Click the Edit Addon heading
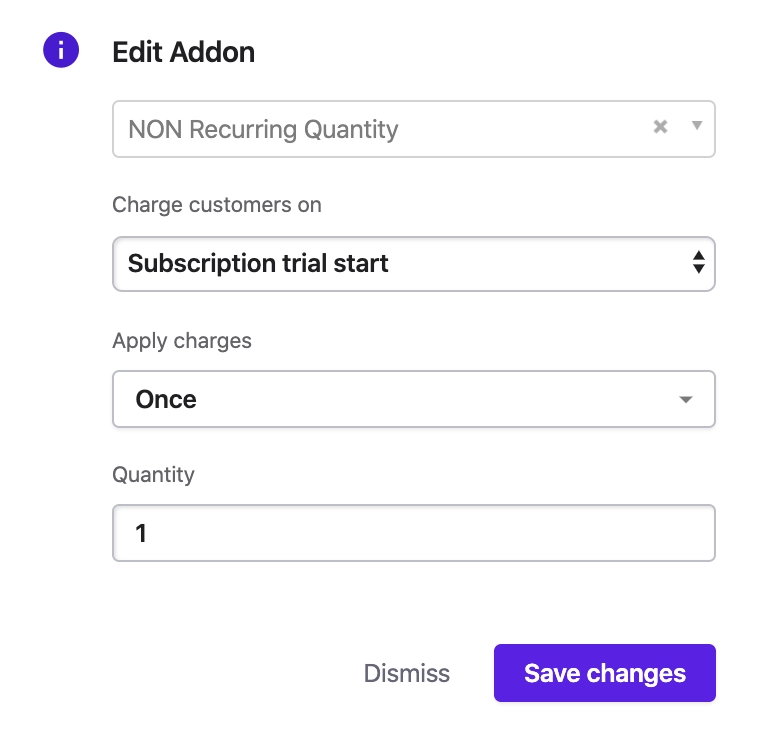 click(x=184, y=52)
